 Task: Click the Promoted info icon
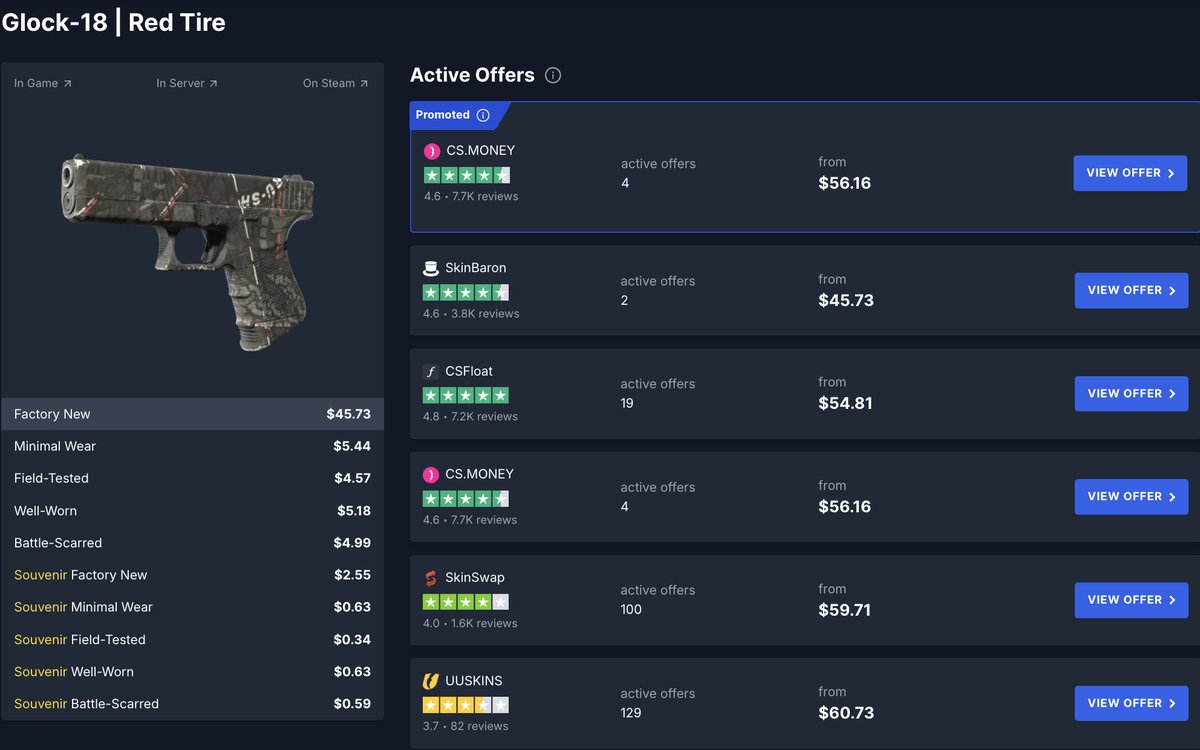[483, 115]
